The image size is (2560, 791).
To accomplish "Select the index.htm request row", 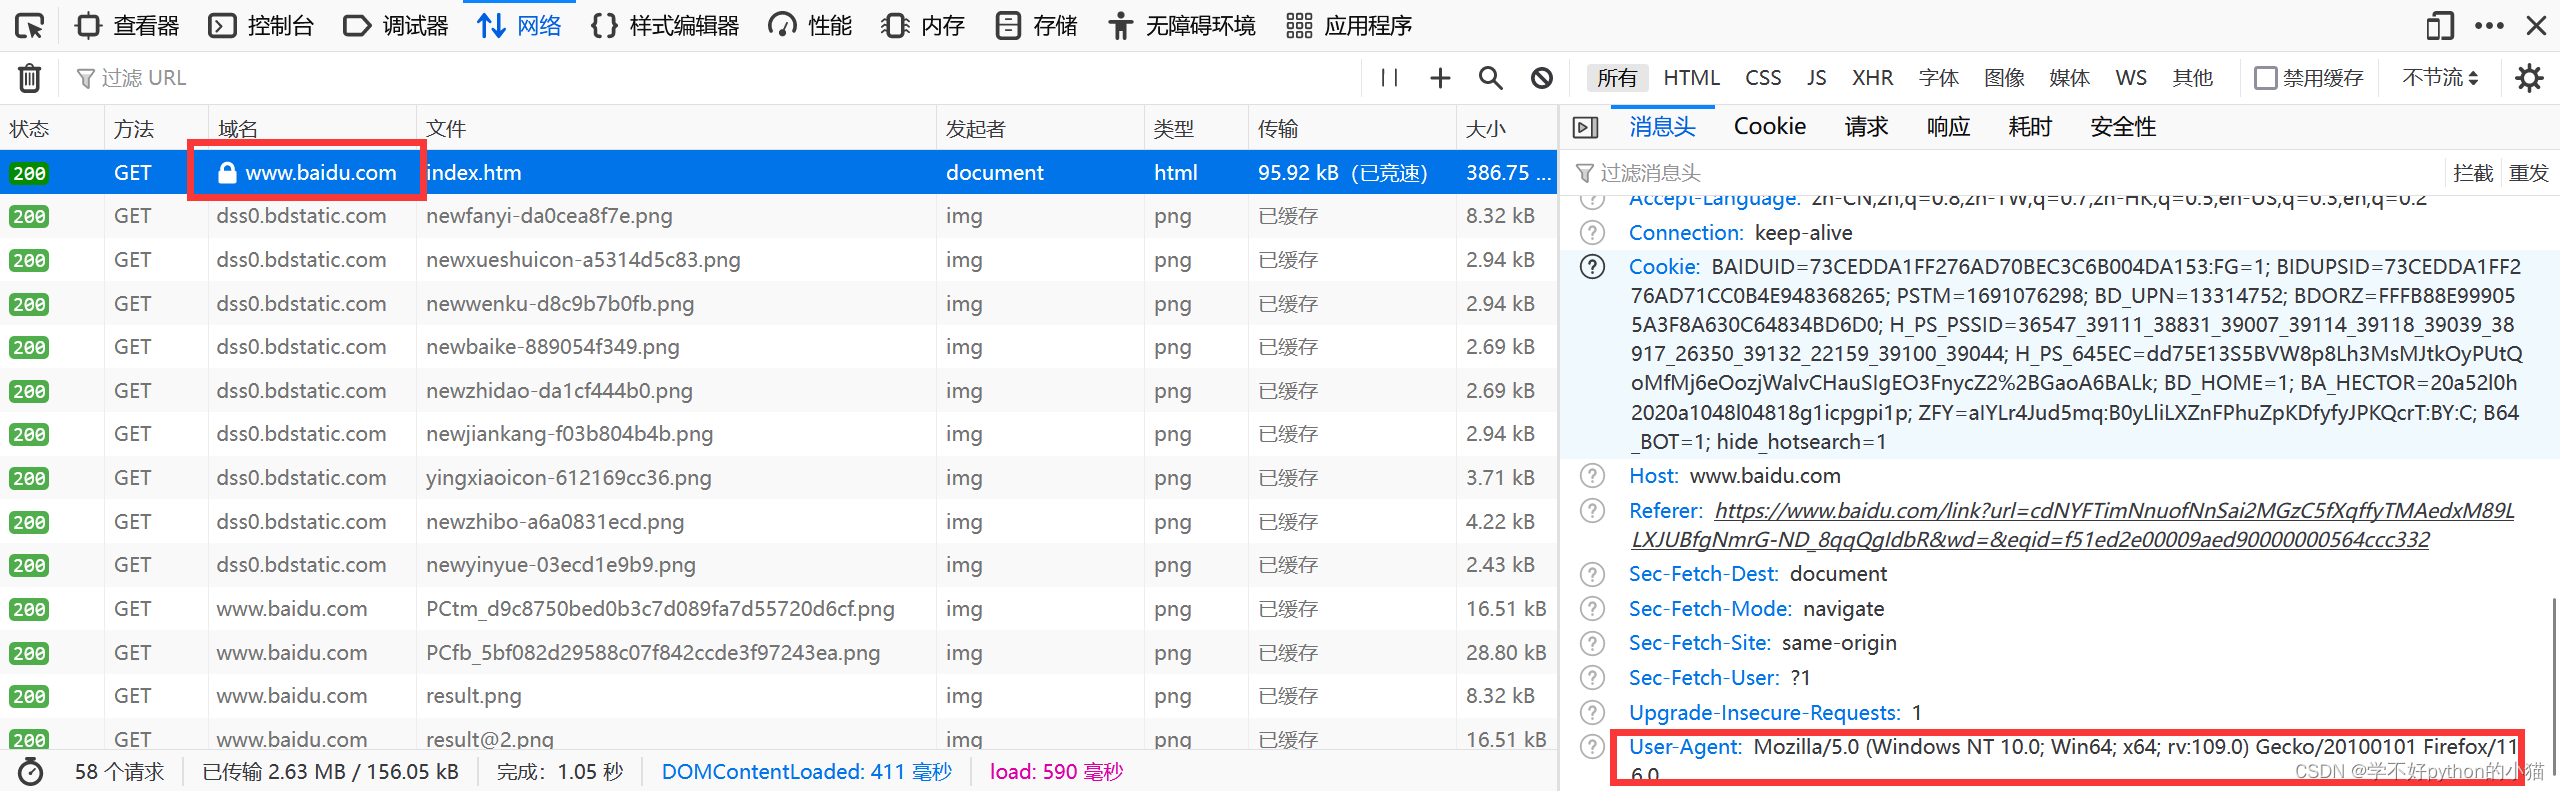I will click(x=778, y=173).
